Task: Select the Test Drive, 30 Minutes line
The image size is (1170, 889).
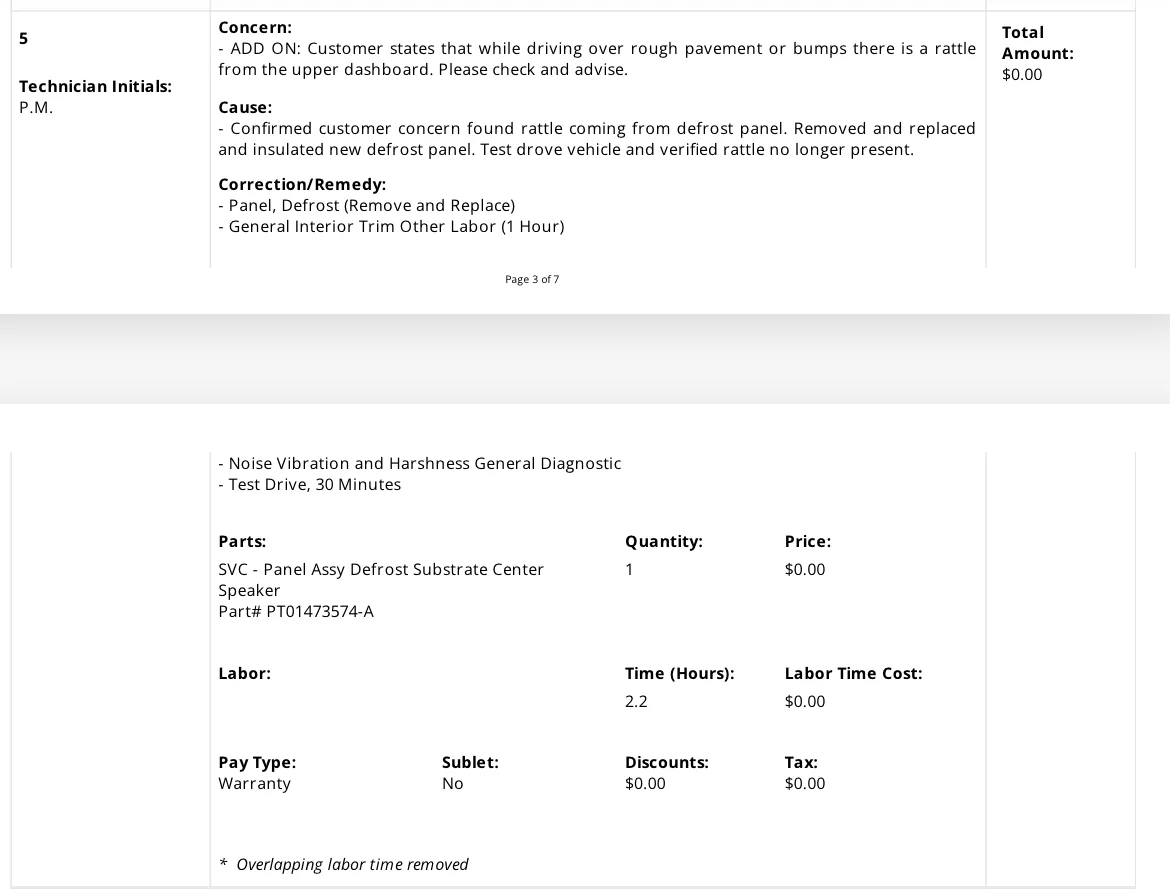Action: (x=310, y=484)
